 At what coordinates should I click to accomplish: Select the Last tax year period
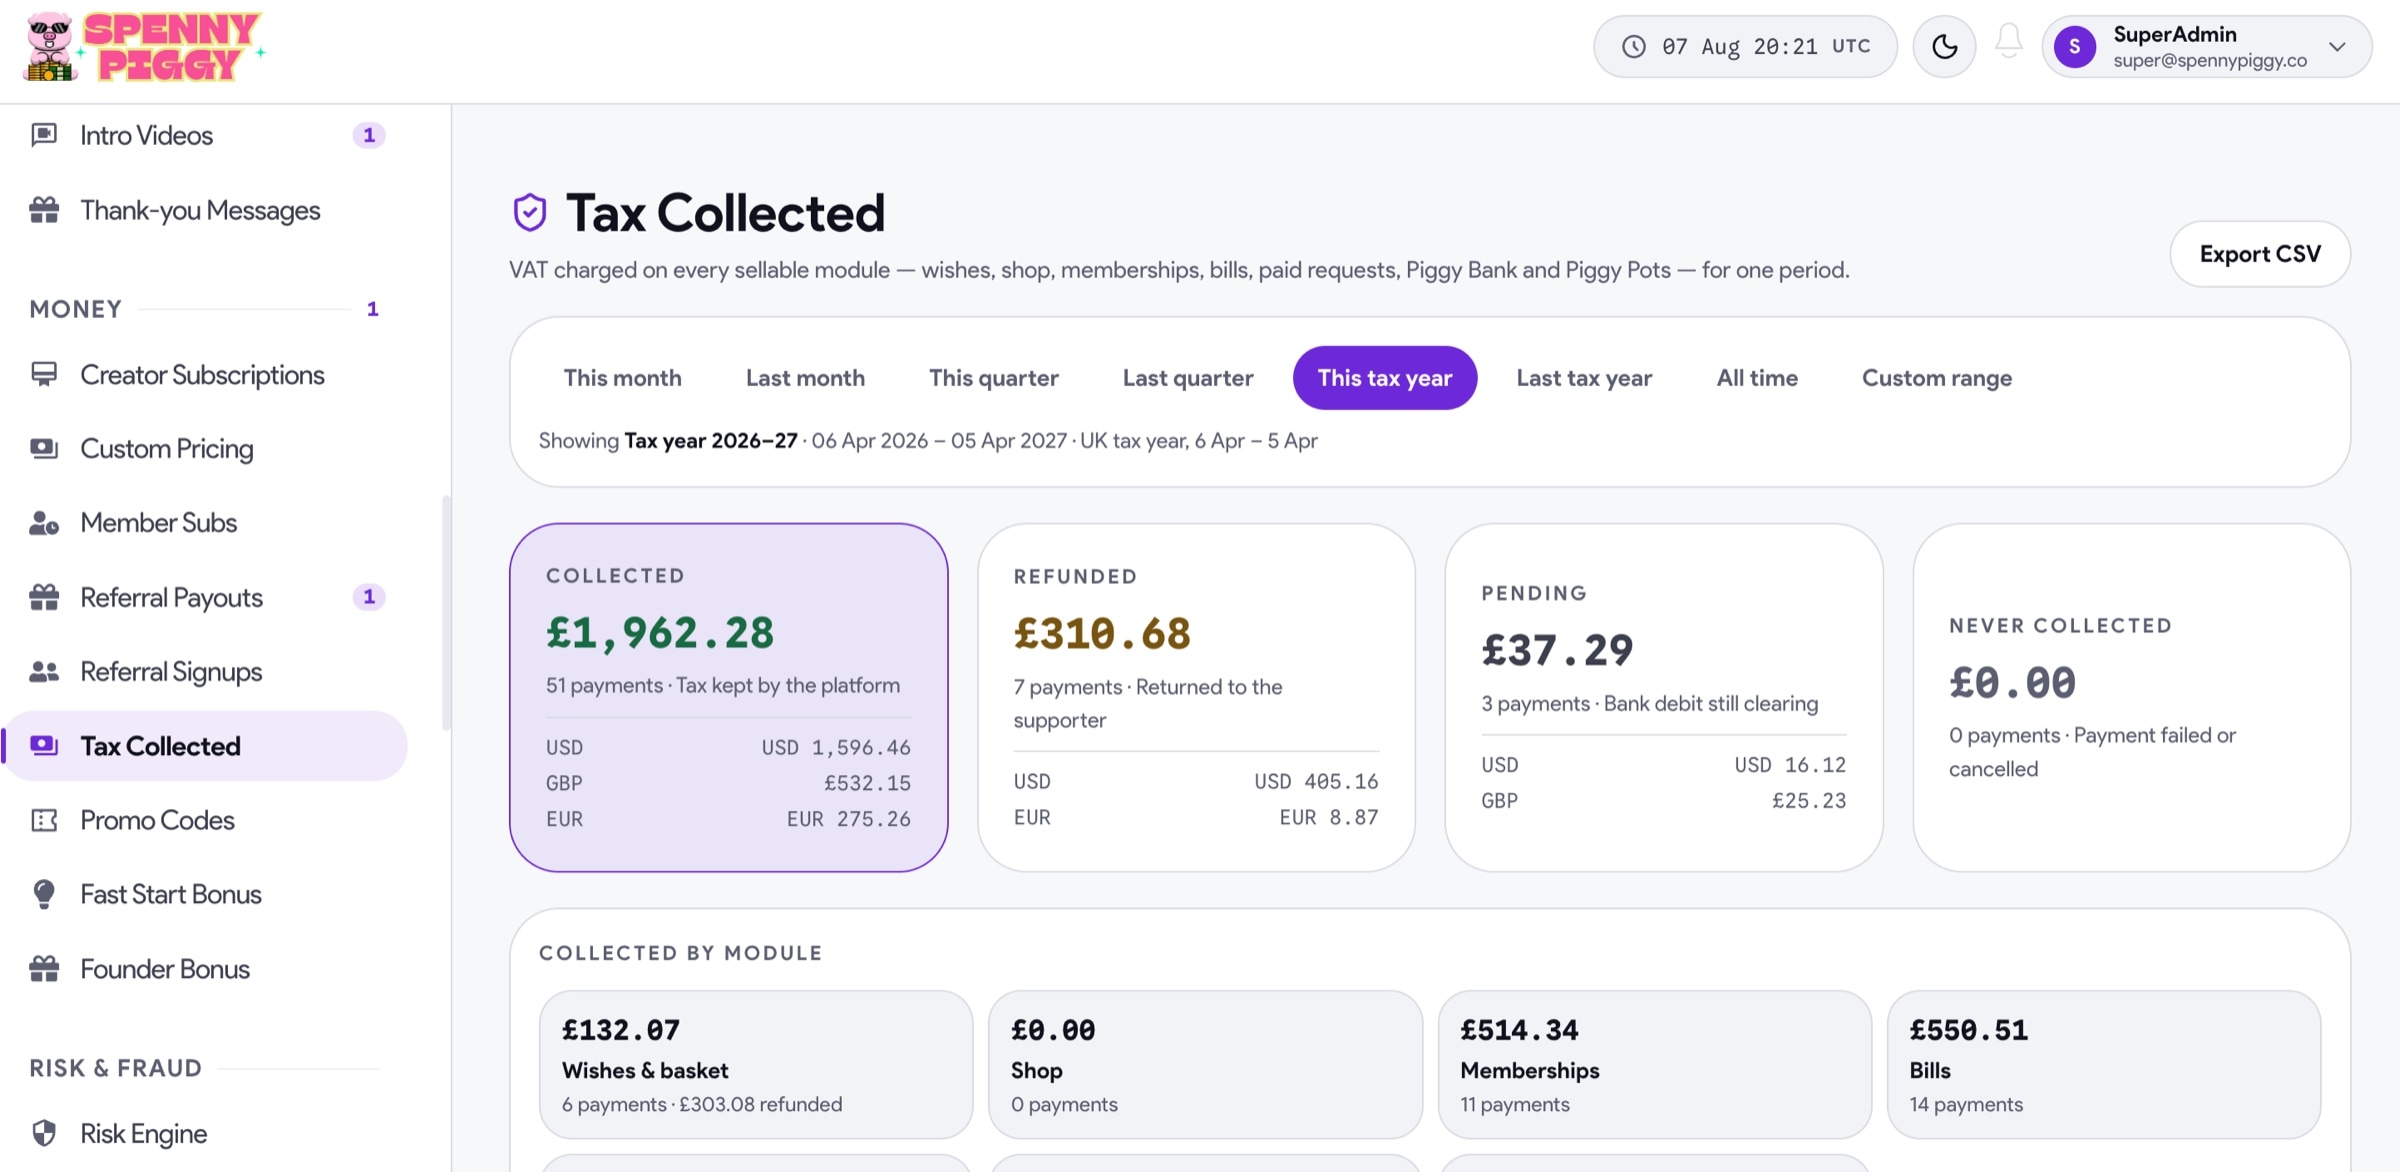tap(1584, 378)
